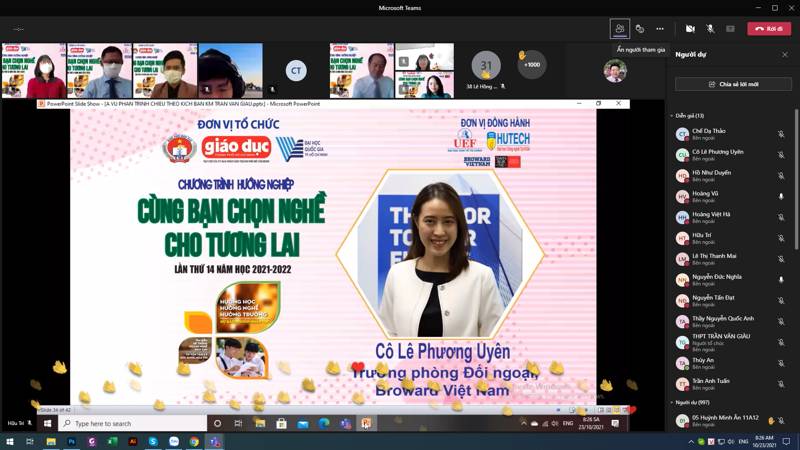Collapse the Người dự (997) group

coord(671,402)
